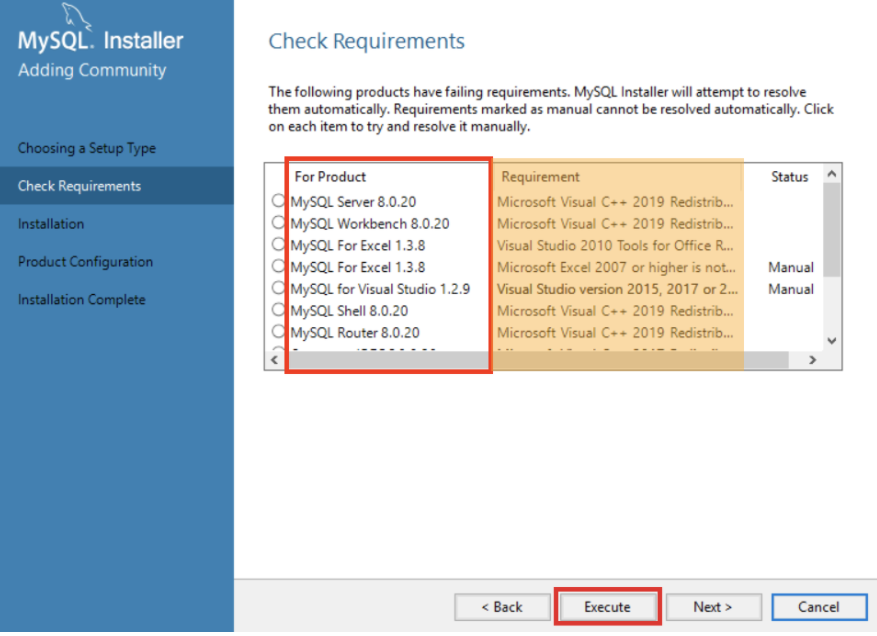Click Visual Studio version 2015, 2017 requirement
This screenshot has width=877, height=636.
[617, 289]
